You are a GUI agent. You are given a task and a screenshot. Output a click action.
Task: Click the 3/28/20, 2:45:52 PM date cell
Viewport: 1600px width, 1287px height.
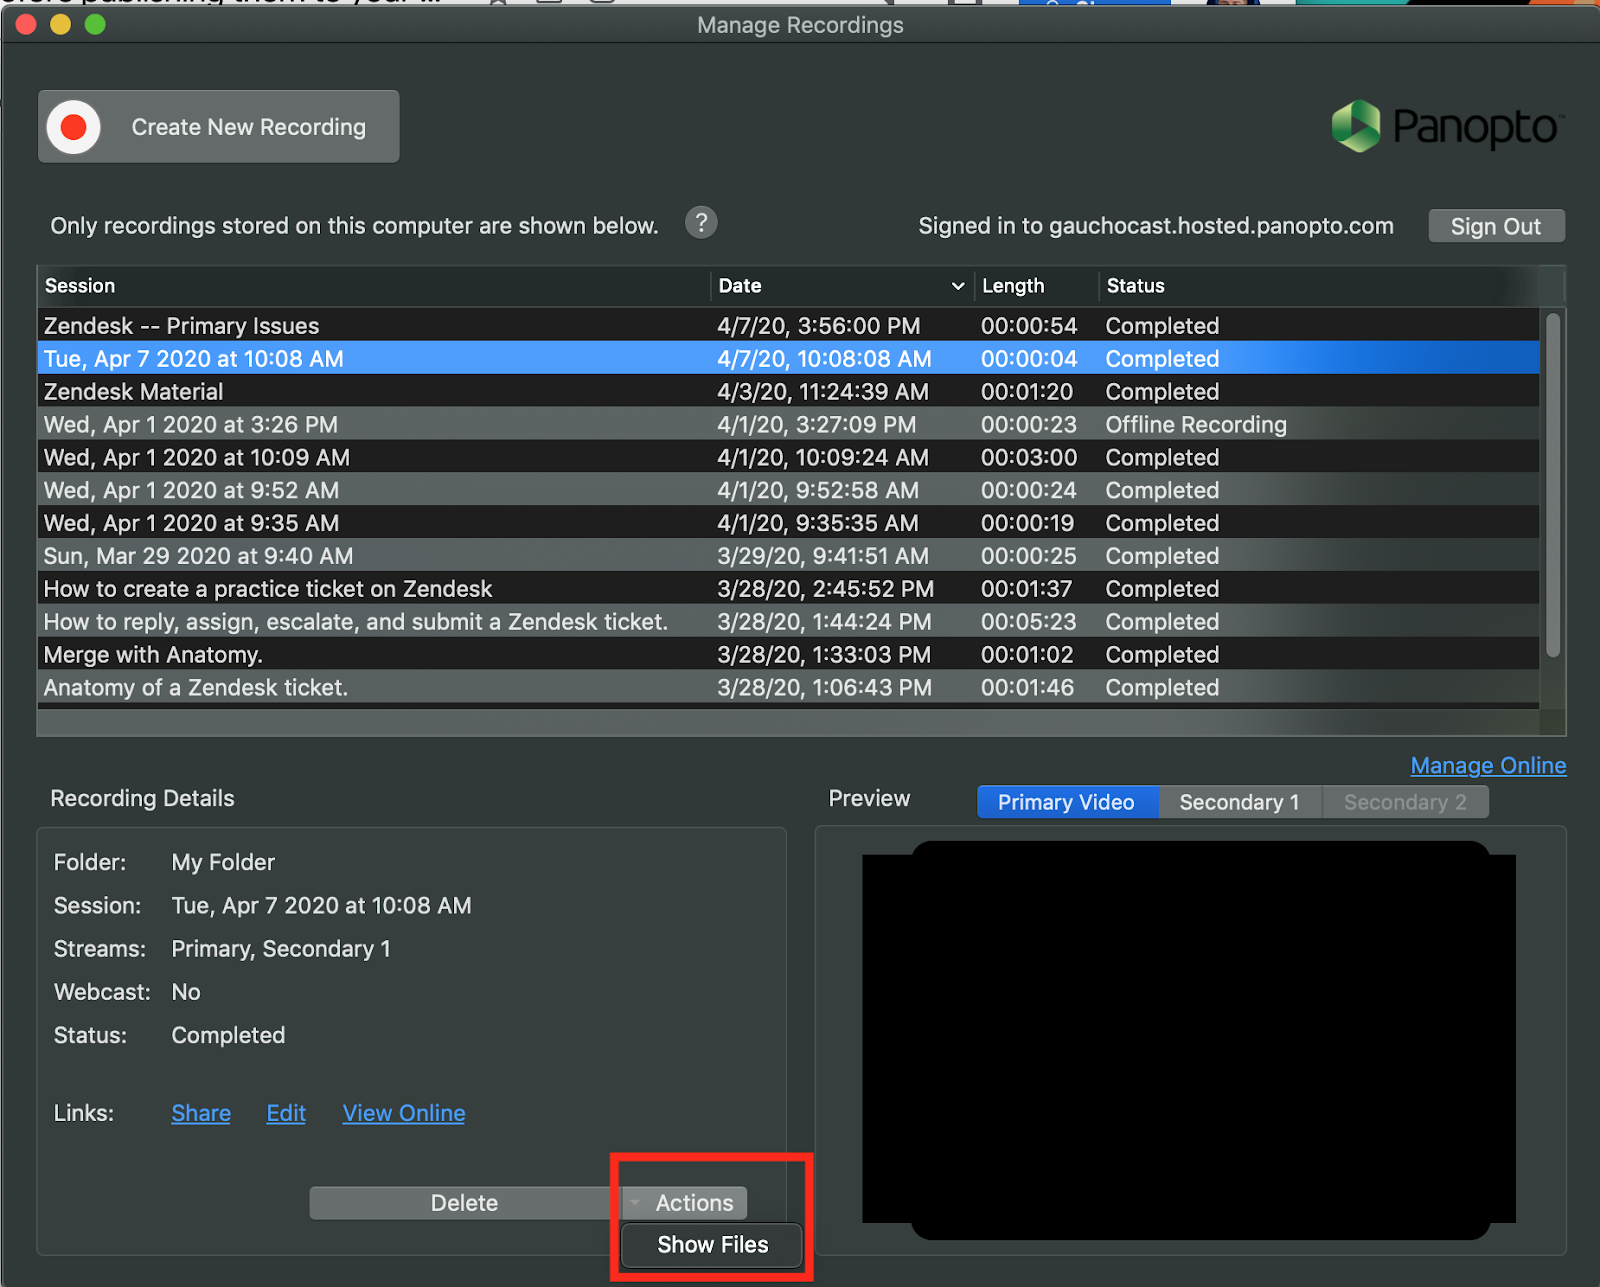(x=825, y=589)
